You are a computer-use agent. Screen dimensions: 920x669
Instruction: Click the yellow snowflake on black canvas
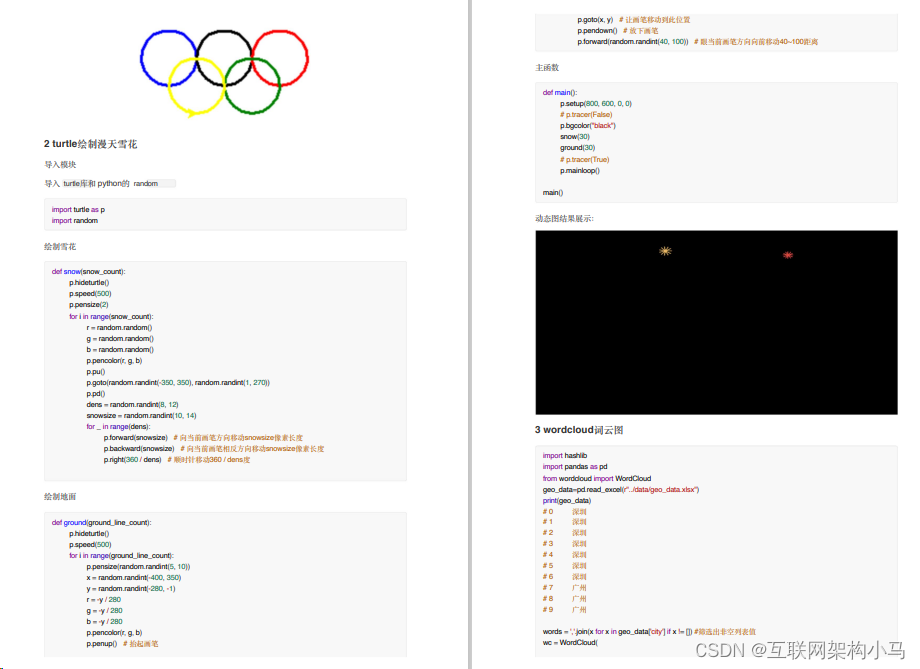pos(665,251)
